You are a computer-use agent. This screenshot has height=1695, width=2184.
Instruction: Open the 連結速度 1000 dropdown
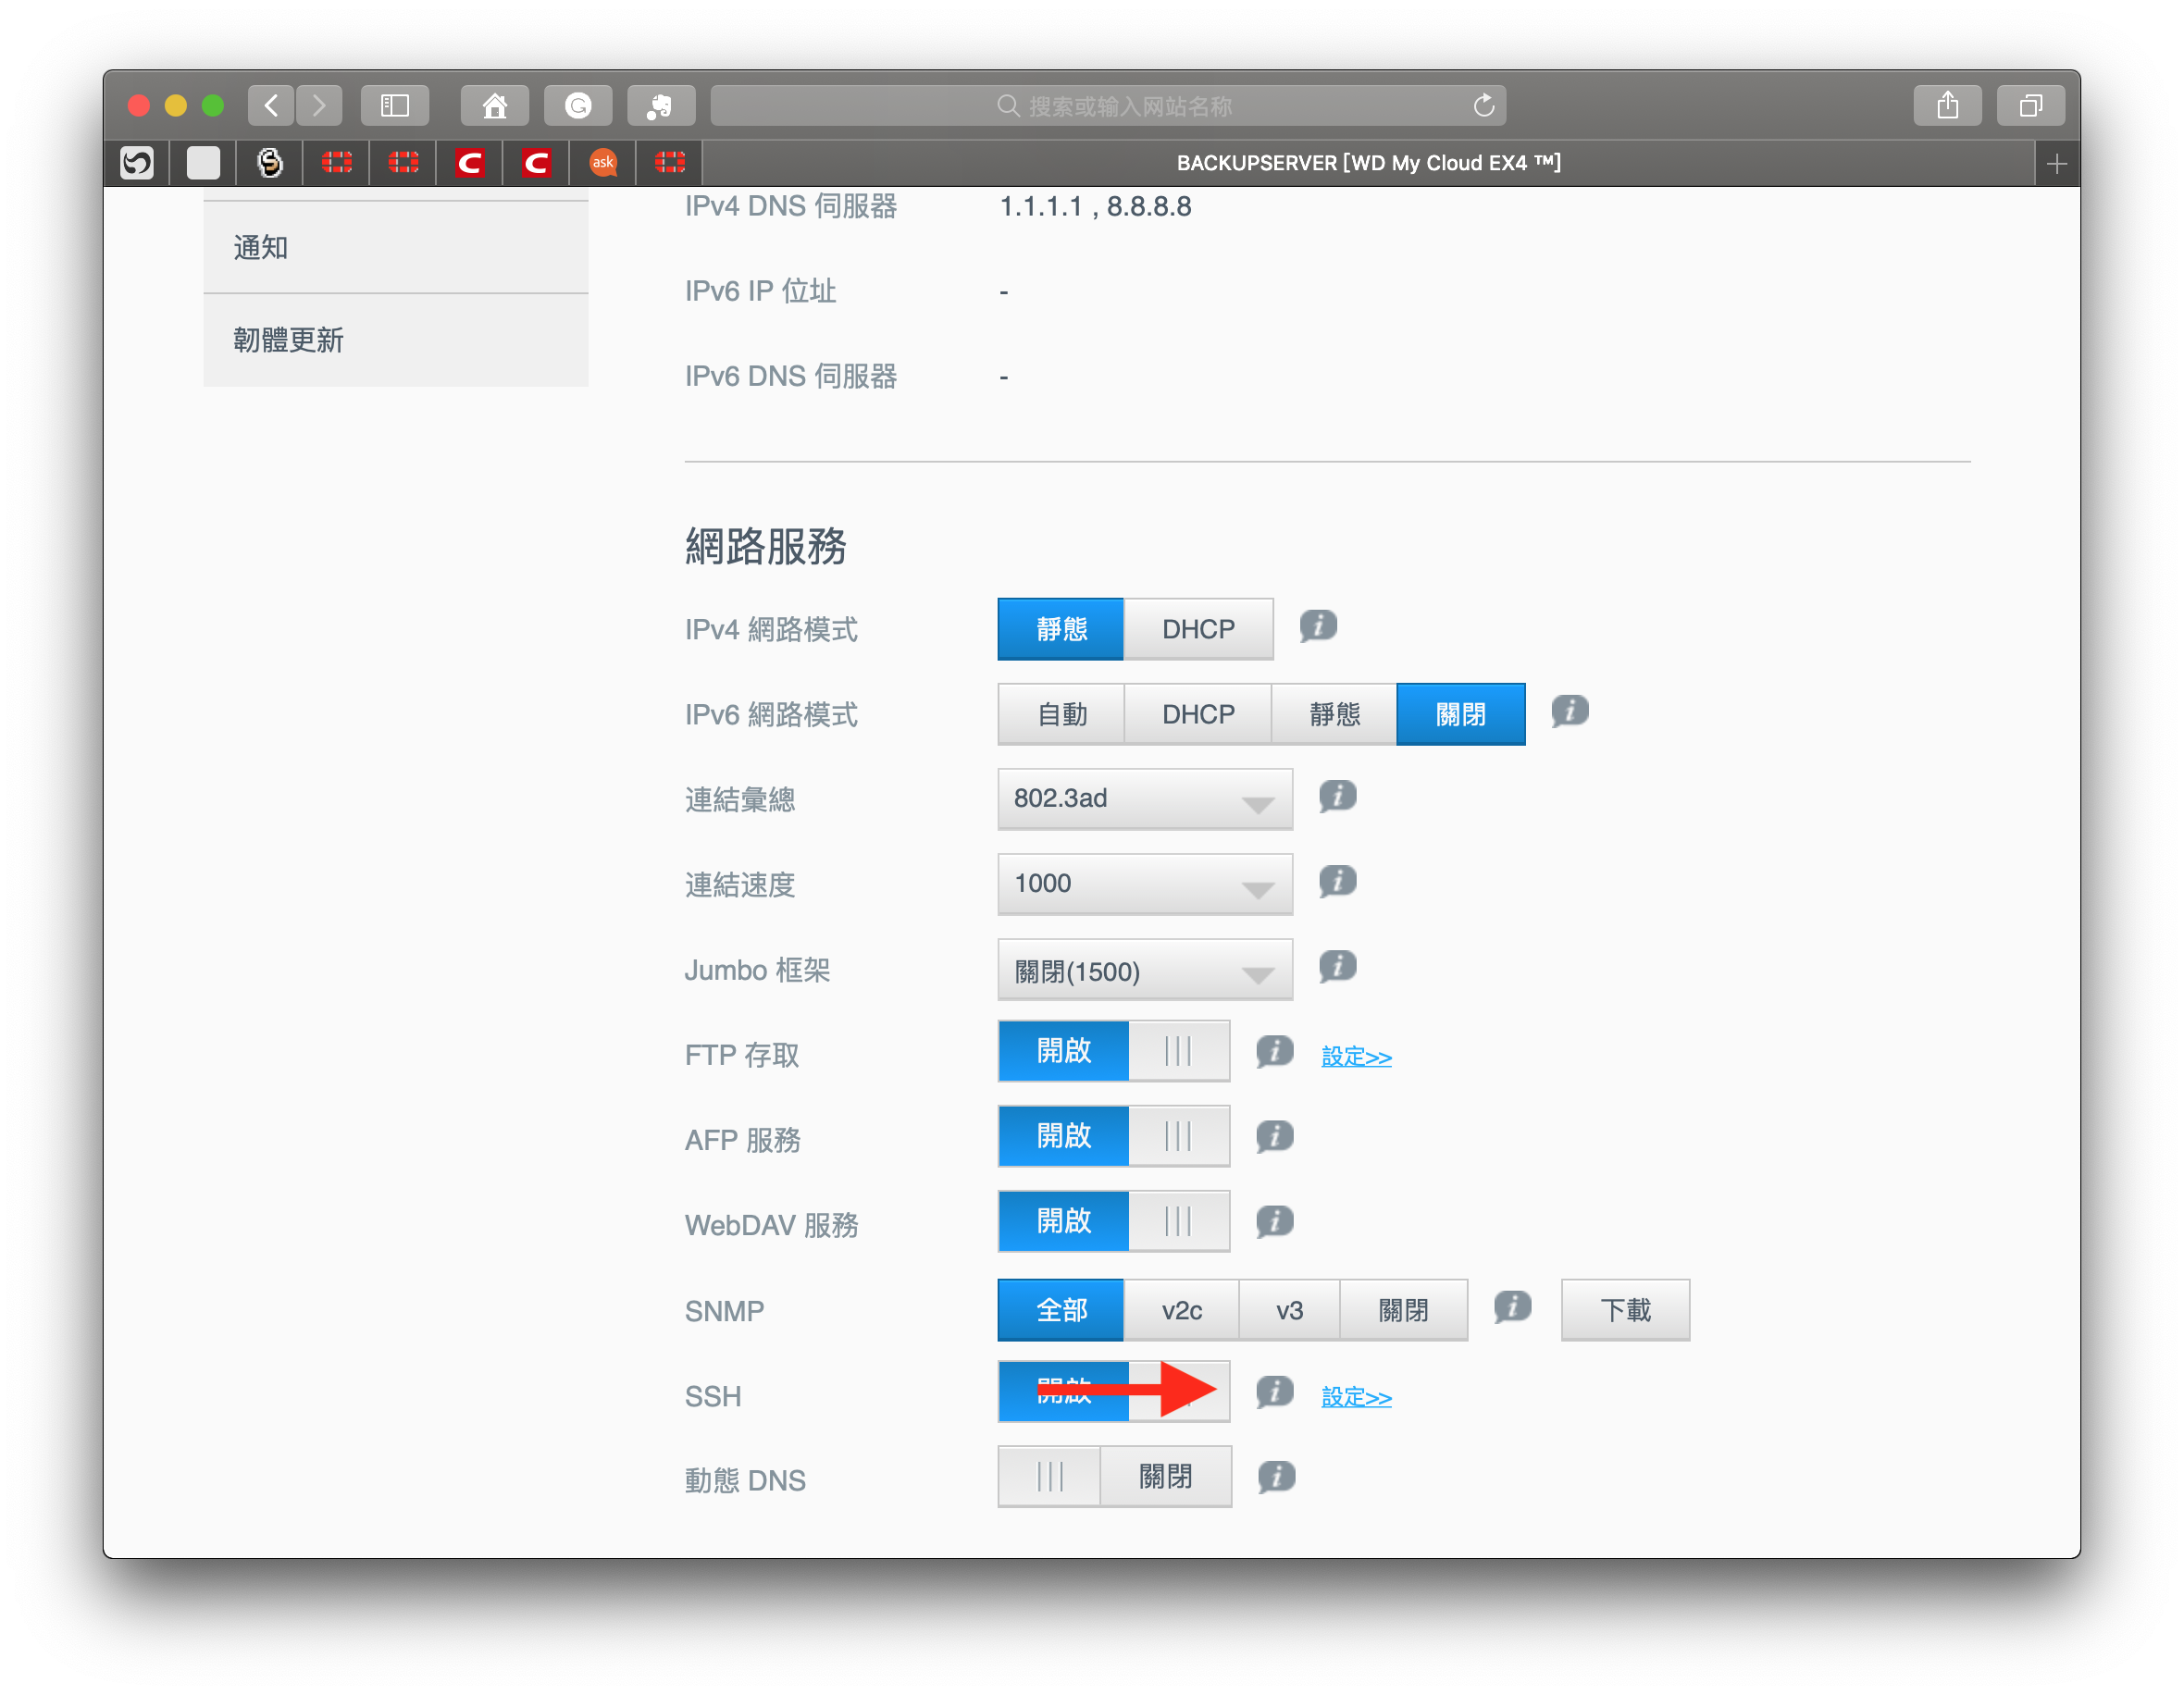(x=1145, y=884)
